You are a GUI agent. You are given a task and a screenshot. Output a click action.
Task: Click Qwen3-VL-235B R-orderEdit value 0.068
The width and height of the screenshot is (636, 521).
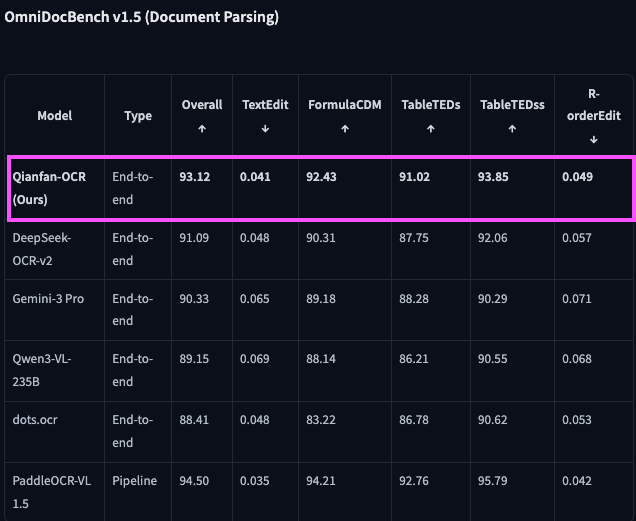coord(577,359)
